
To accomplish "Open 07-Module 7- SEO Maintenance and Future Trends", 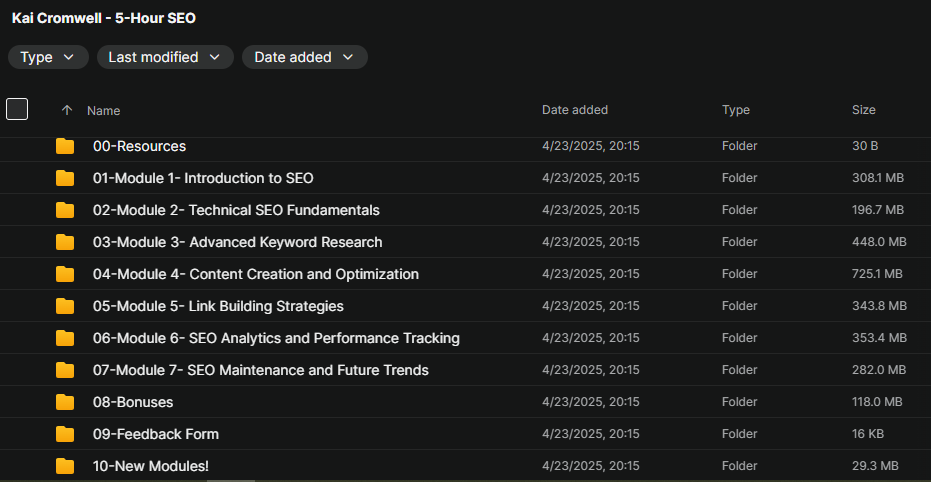I will click(261, 370).
